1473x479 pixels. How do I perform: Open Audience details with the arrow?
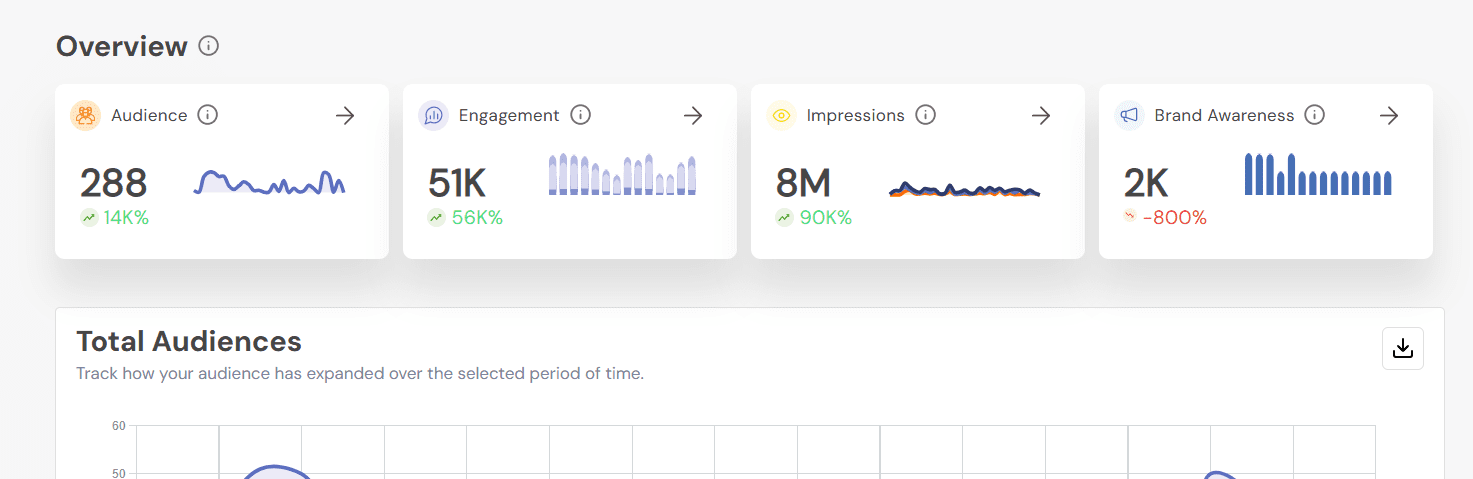coord(345,116)
